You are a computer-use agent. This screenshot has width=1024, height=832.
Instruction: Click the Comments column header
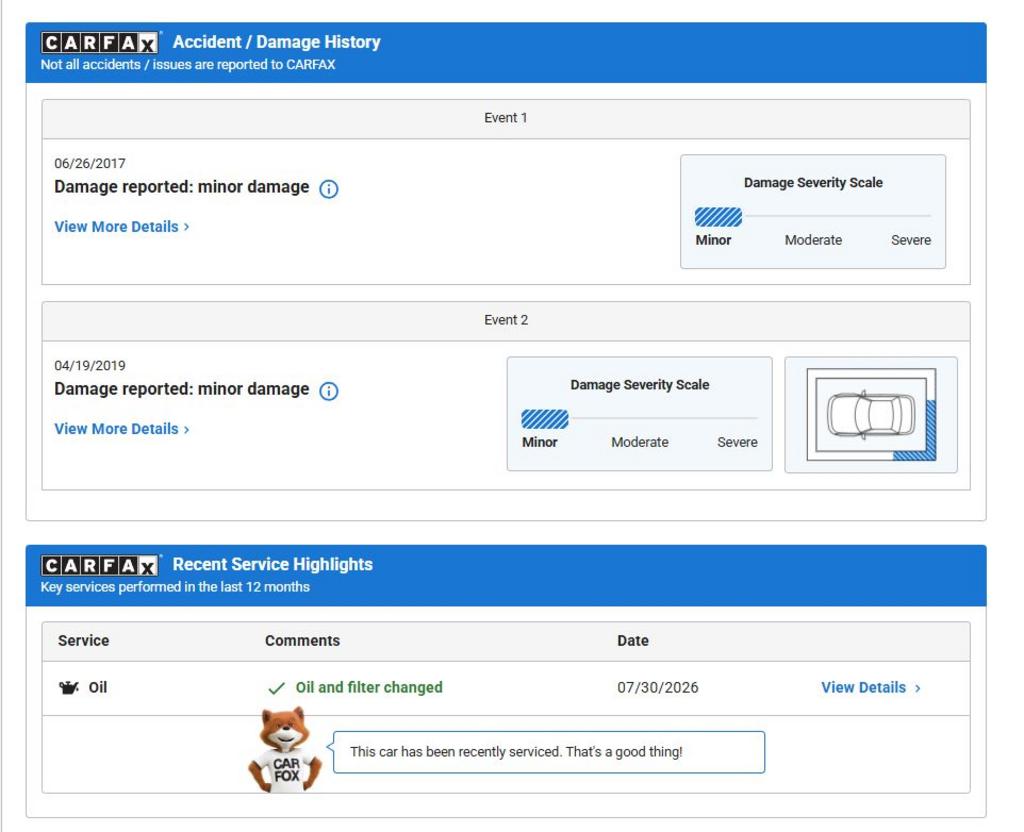302,641
